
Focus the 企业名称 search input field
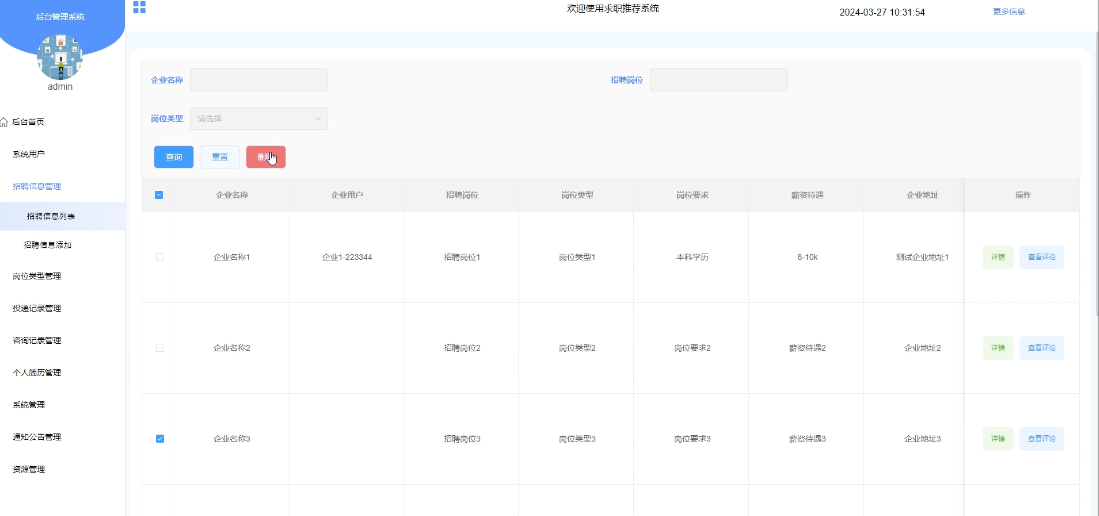pyautogui.click(x=259, y=80)
